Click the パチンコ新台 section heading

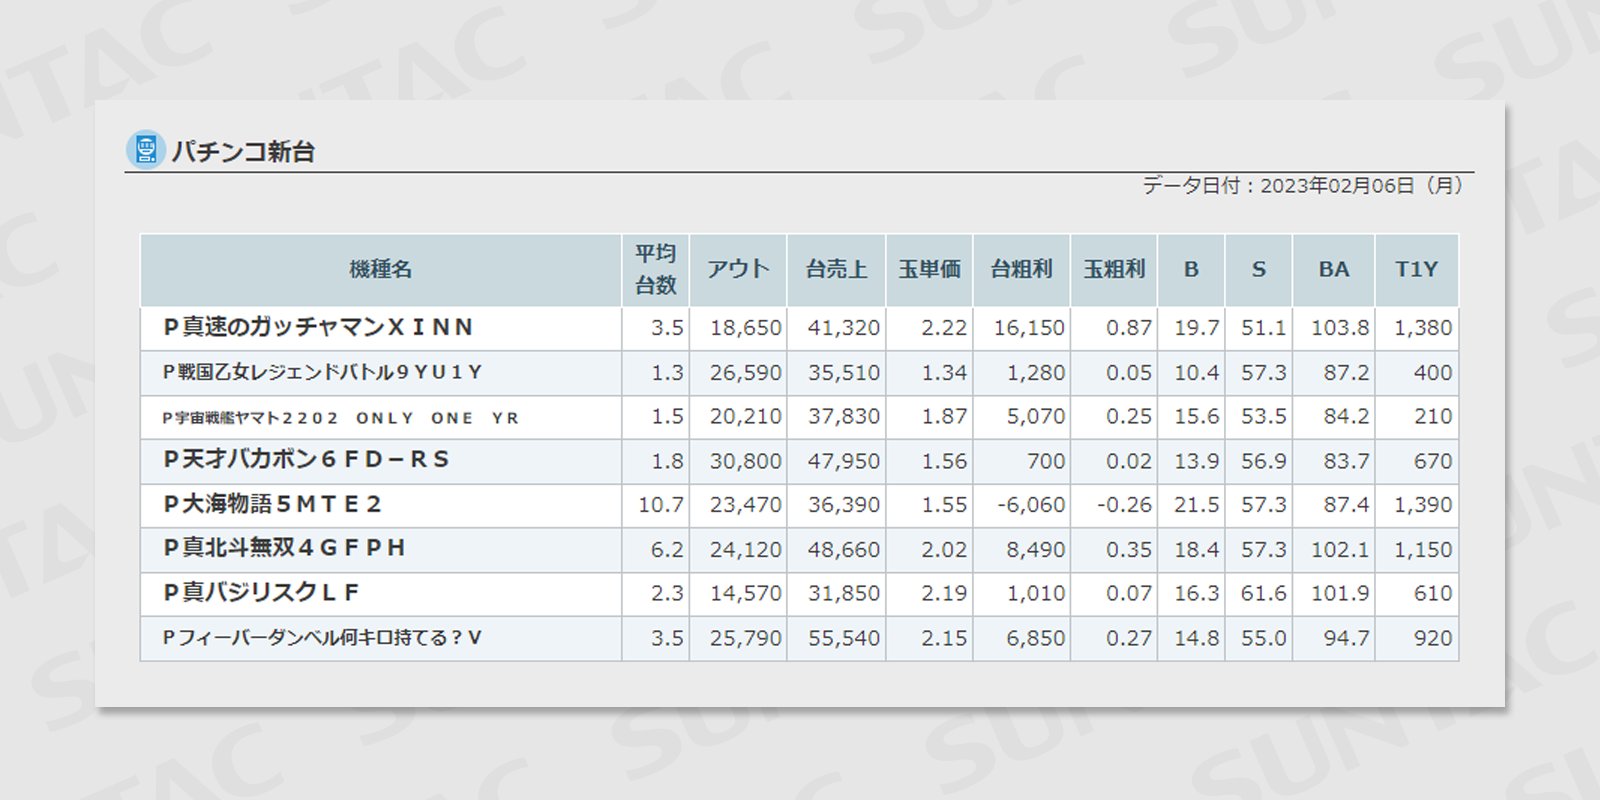click(x=243, y=151)
